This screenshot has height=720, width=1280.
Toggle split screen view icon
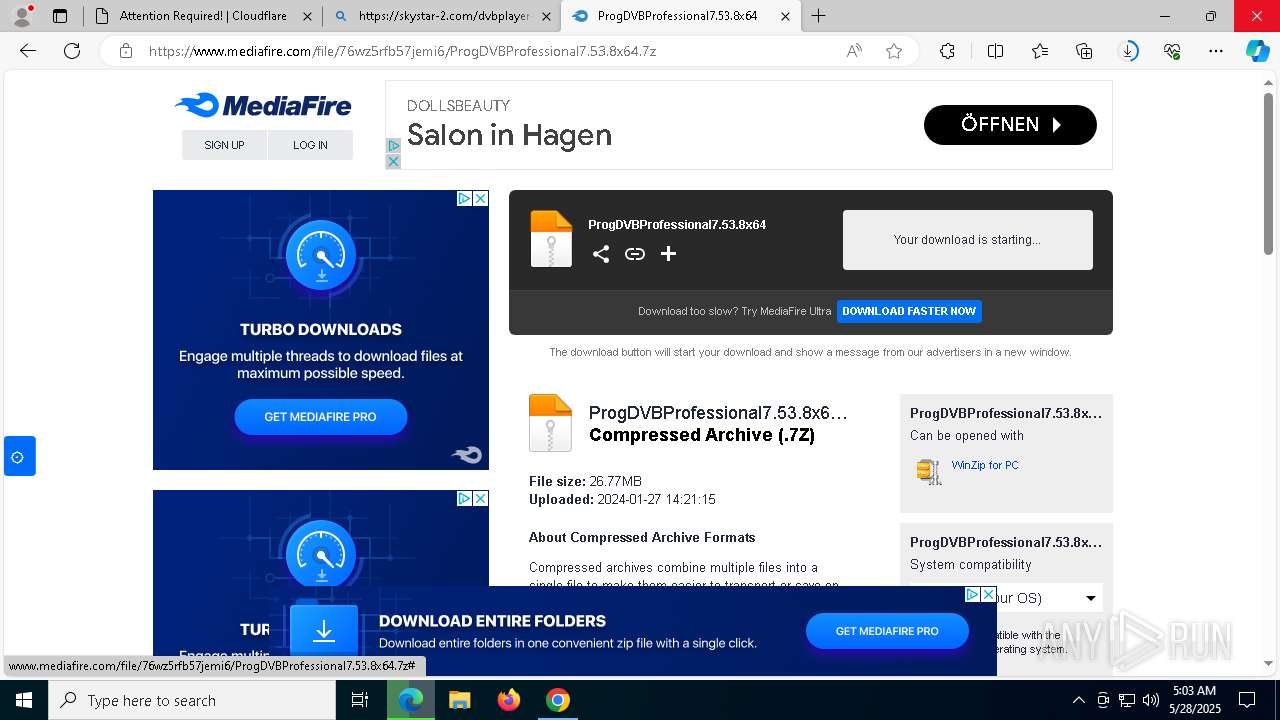click(995, 51)
